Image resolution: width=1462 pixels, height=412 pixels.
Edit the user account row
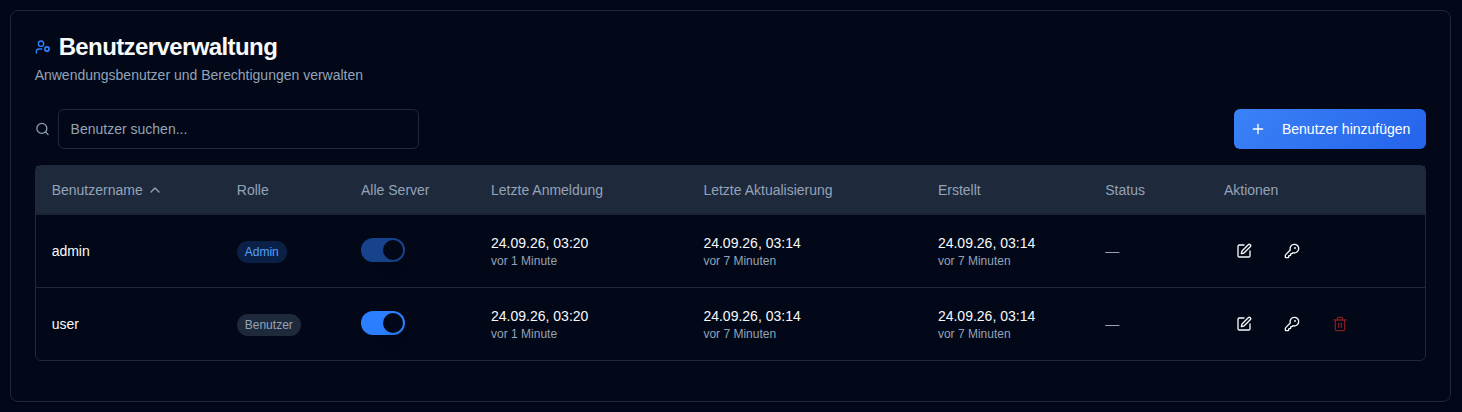coord(1244,324)
